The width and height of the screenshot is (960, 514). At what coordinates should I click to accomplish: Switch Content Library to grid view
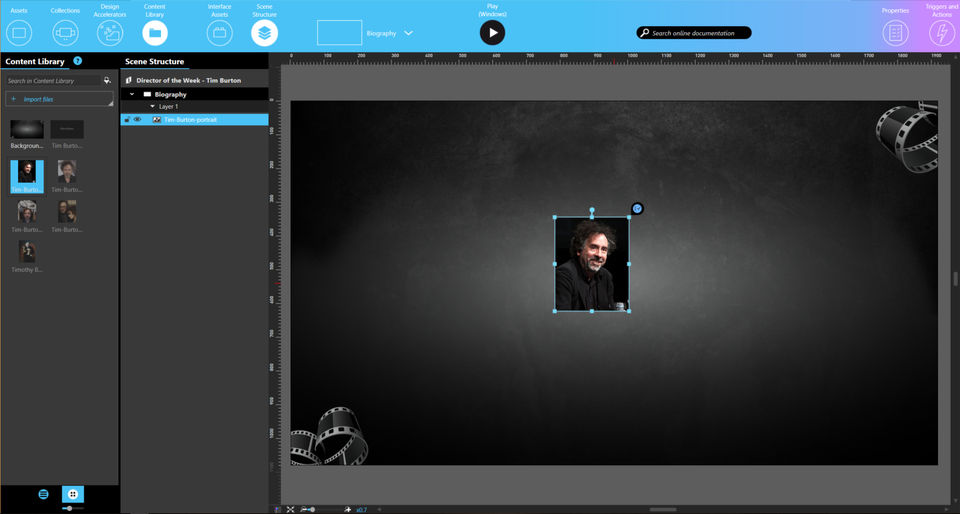coord(73,494)
